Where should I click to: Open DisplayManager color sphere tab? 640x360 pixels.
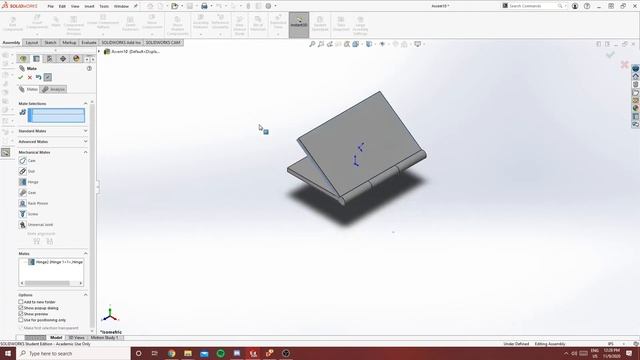[x=76, y=59]
